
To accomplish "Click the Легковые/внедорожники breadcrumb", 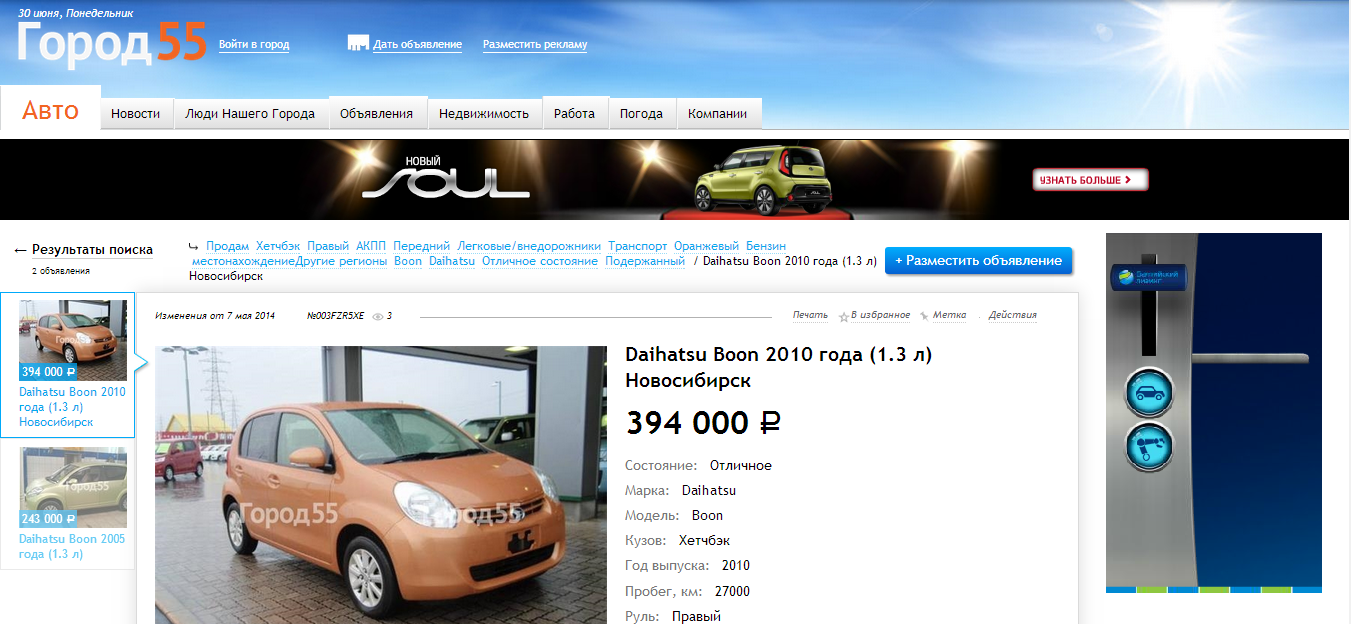I will [x=529, y=246].
